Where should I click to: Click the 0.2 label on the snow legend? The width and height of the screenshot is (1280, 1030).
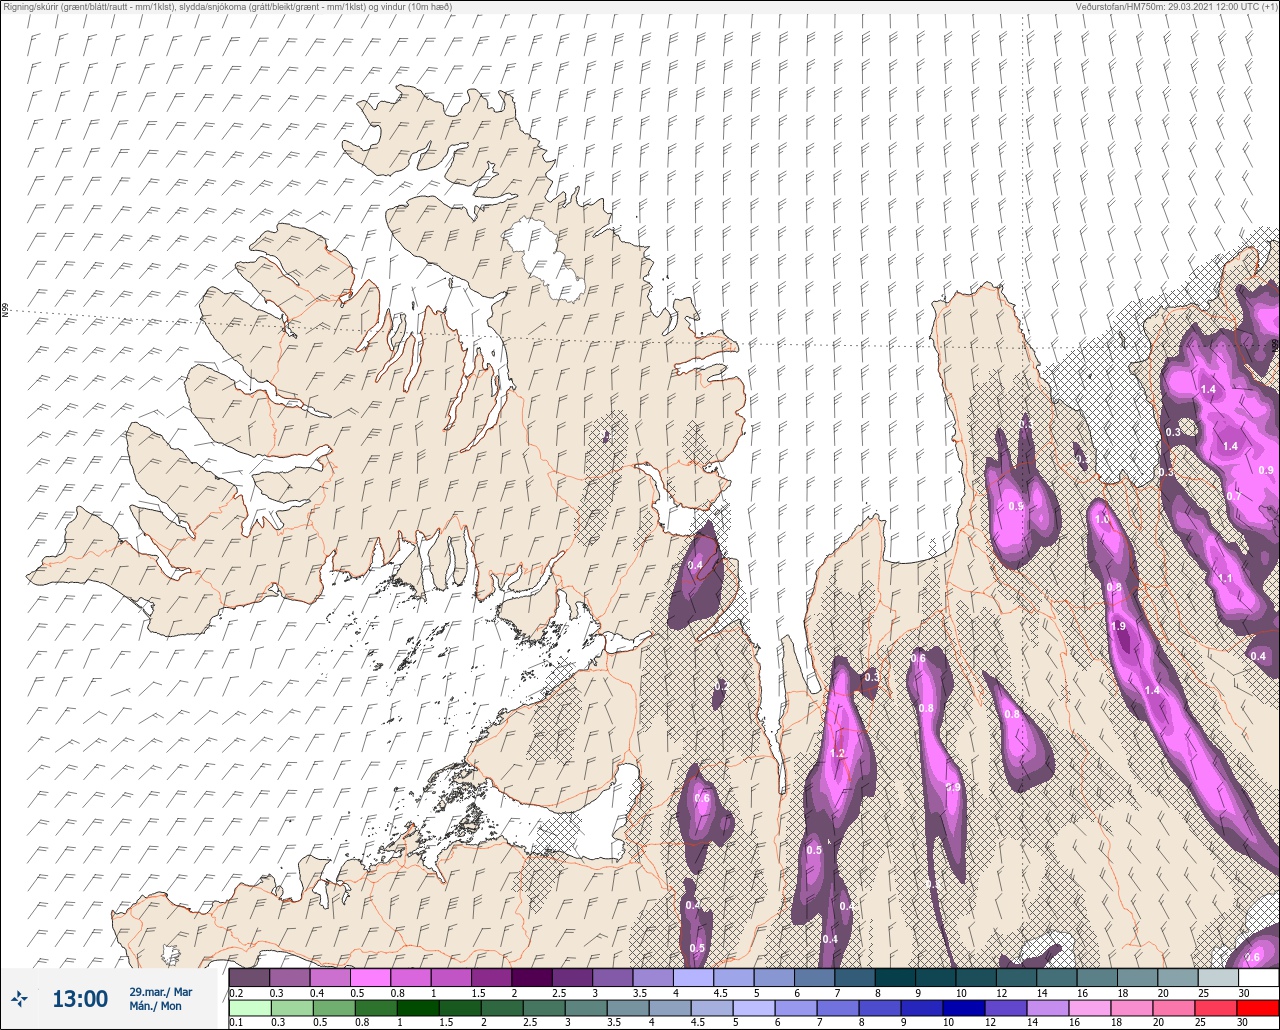click(x=236, y=992)
